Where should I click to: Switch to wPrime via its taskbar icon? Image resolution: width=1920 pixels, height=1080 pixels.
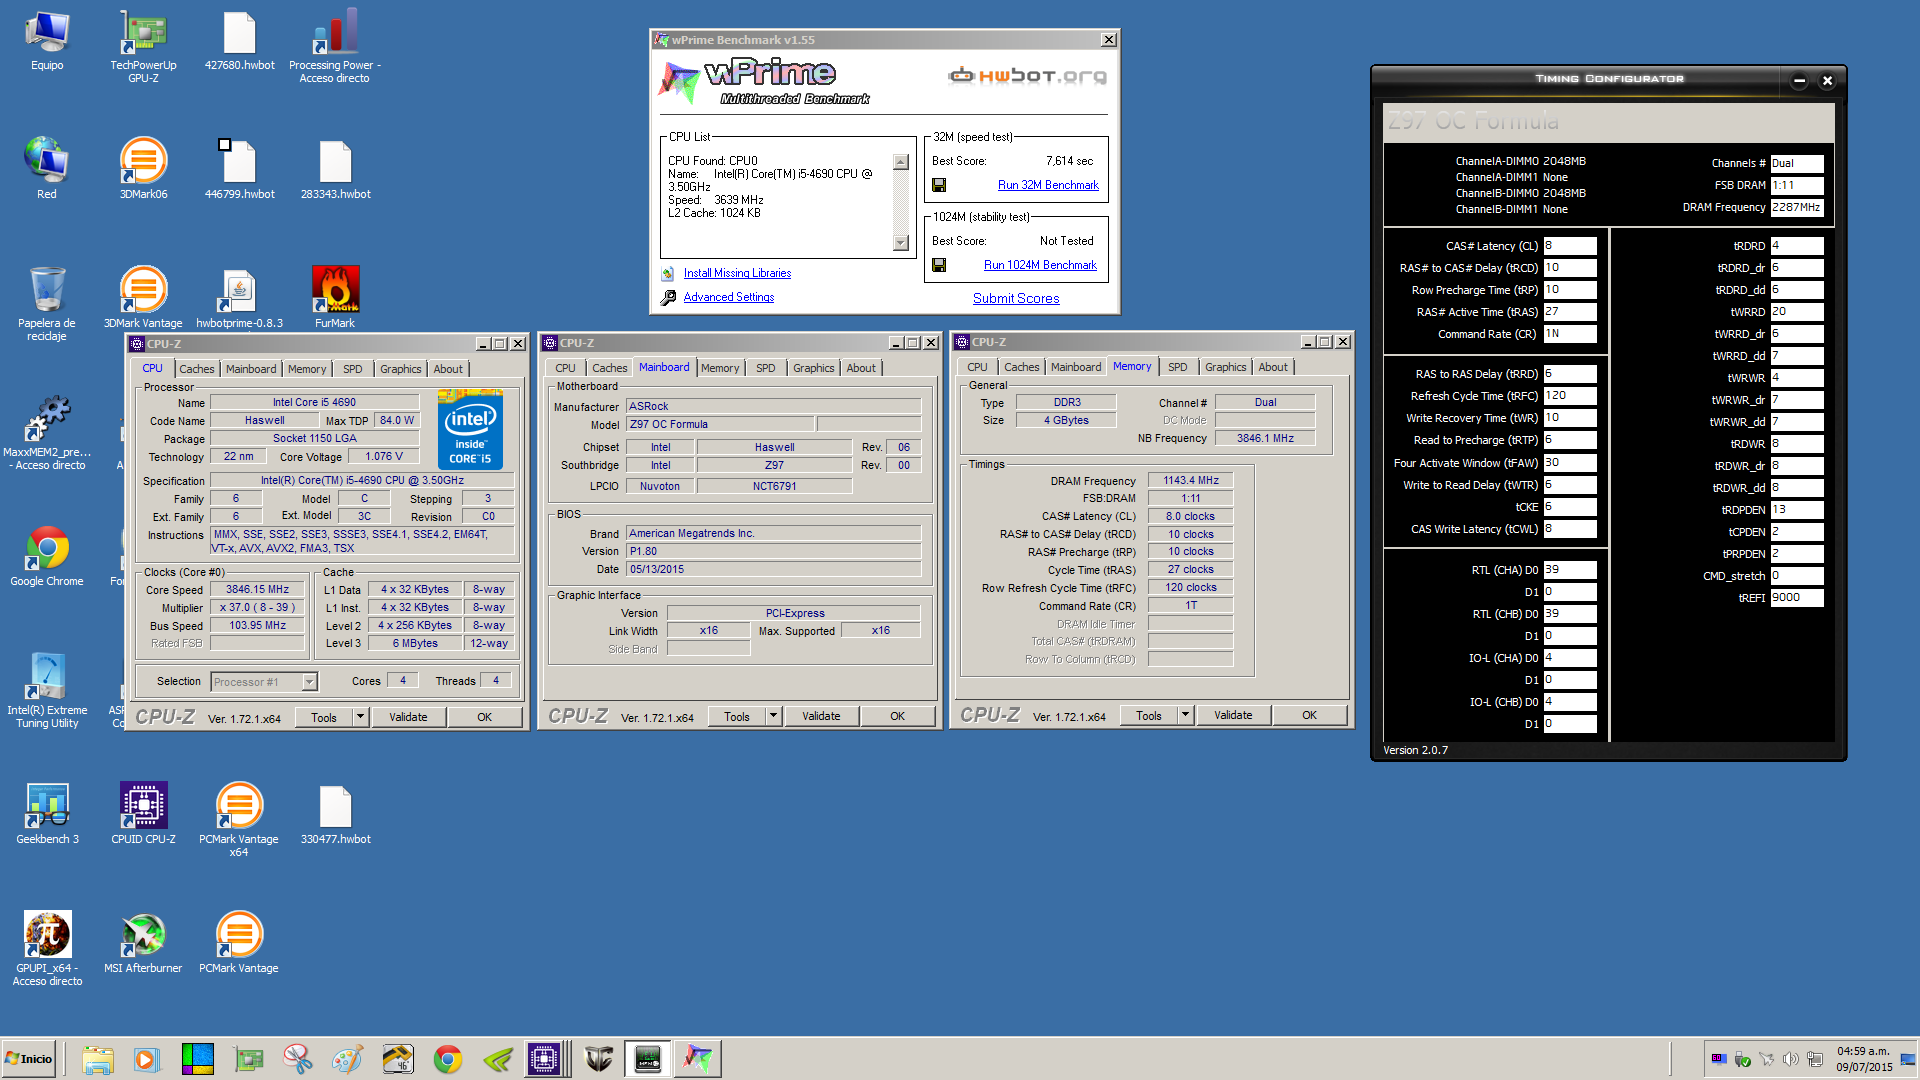point(697,1058)
